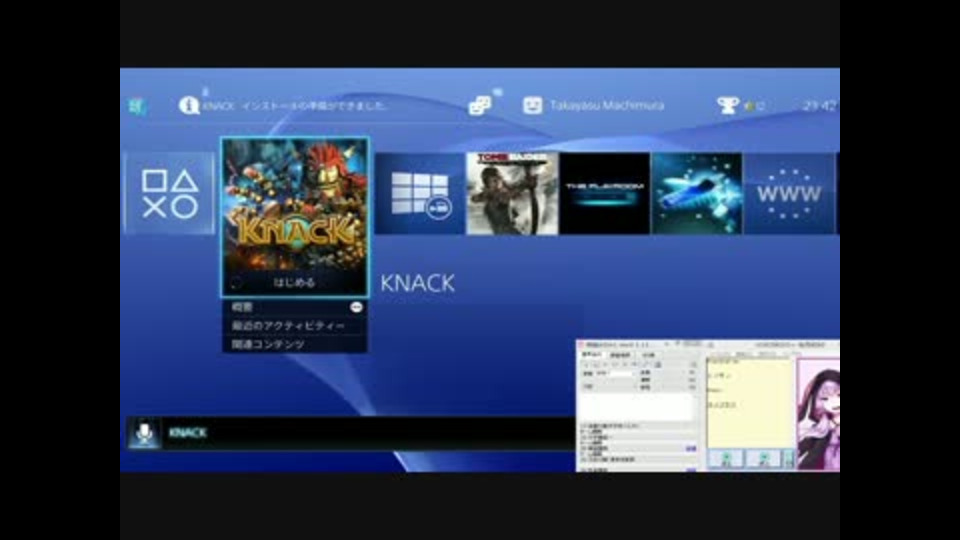Open the WWW Internet Browser tile
Screen dimensions: 960x540
coord(789,193)
